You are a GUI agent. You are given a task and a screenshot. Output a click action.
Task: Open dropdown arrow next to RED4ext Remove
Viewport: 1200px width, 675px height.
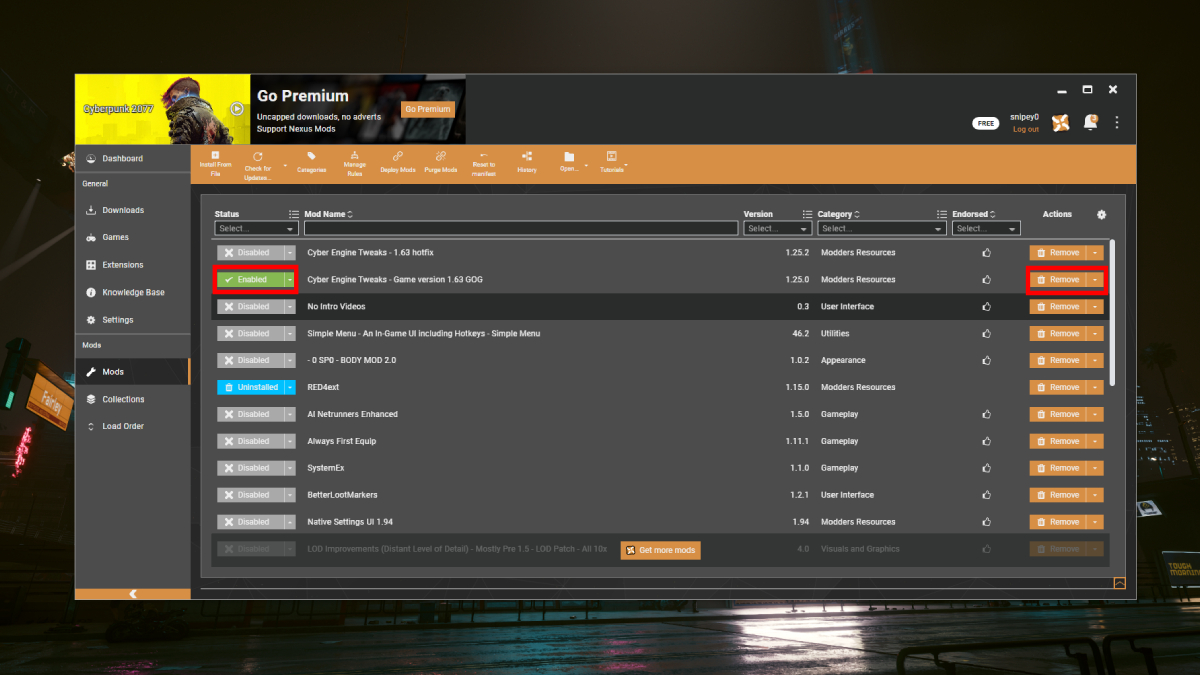coord(1094,387)
